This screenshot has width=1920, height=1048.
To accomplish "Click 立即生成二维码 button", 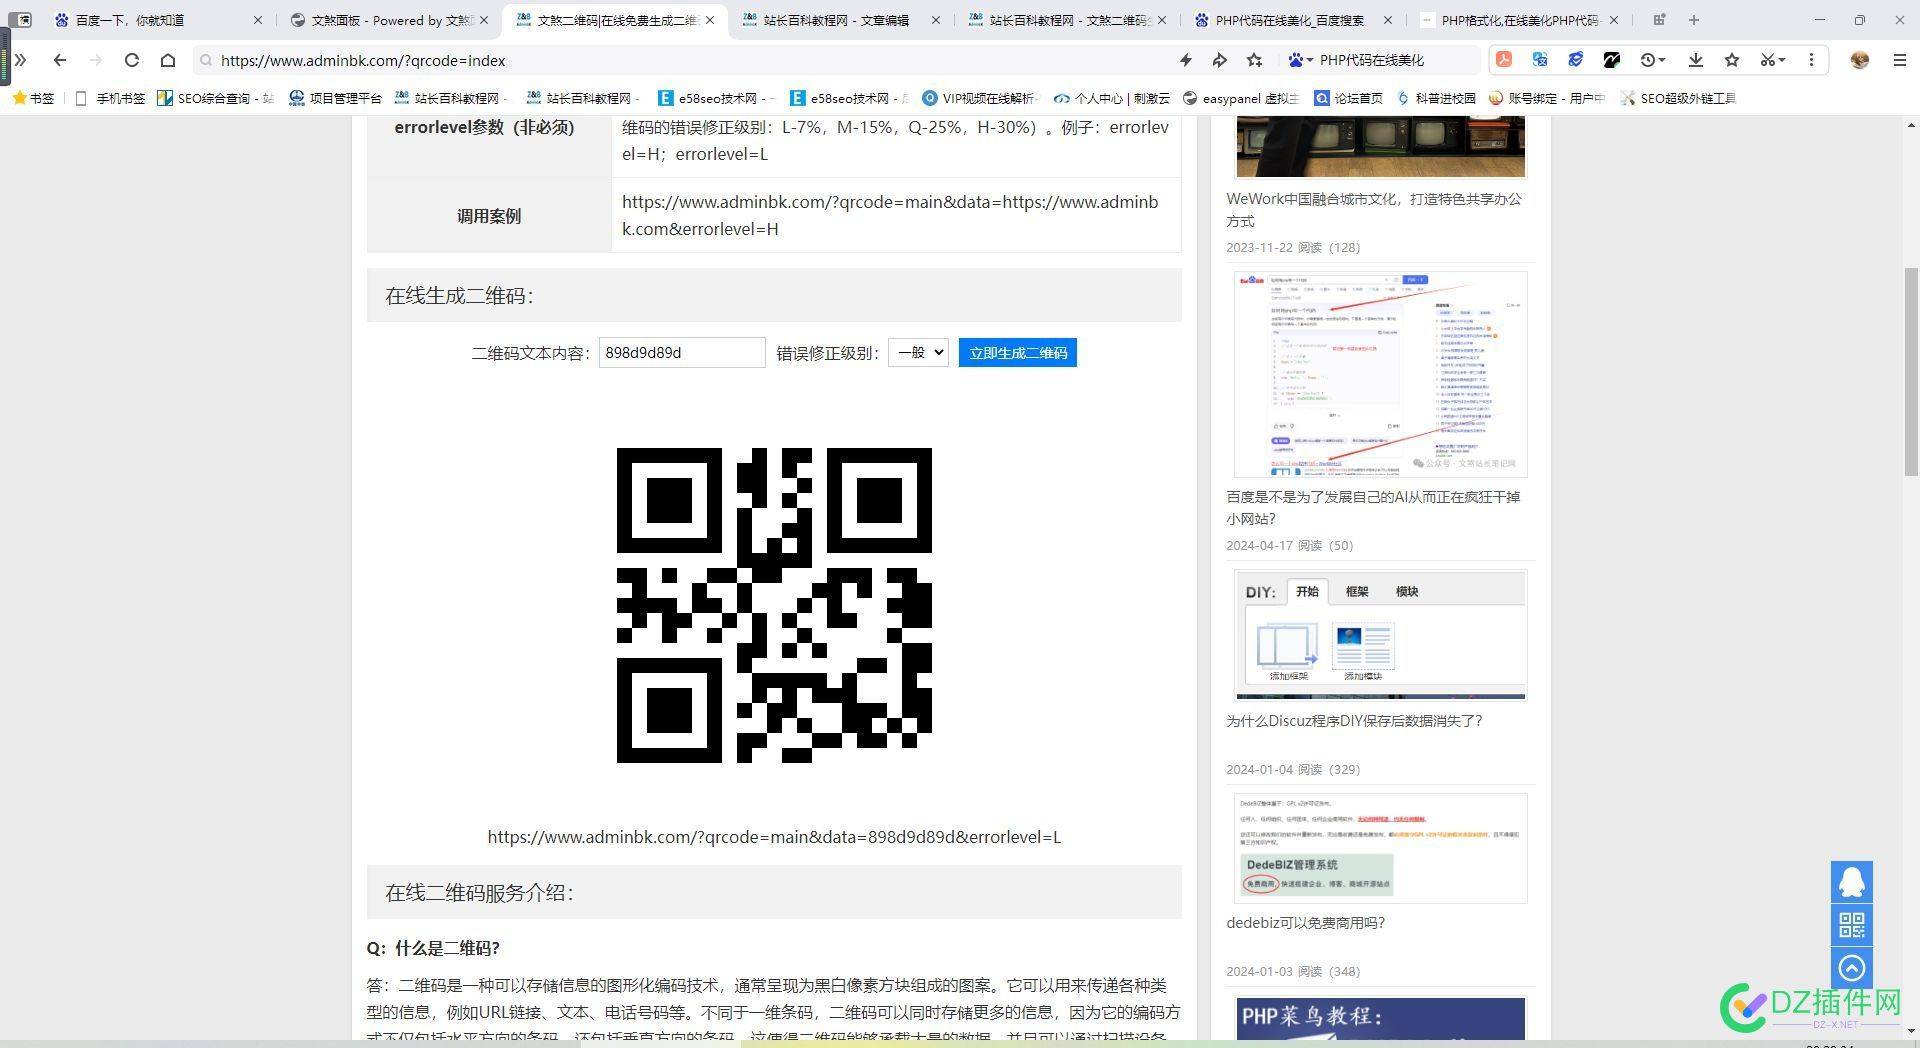I will (x=1018, y=352).
